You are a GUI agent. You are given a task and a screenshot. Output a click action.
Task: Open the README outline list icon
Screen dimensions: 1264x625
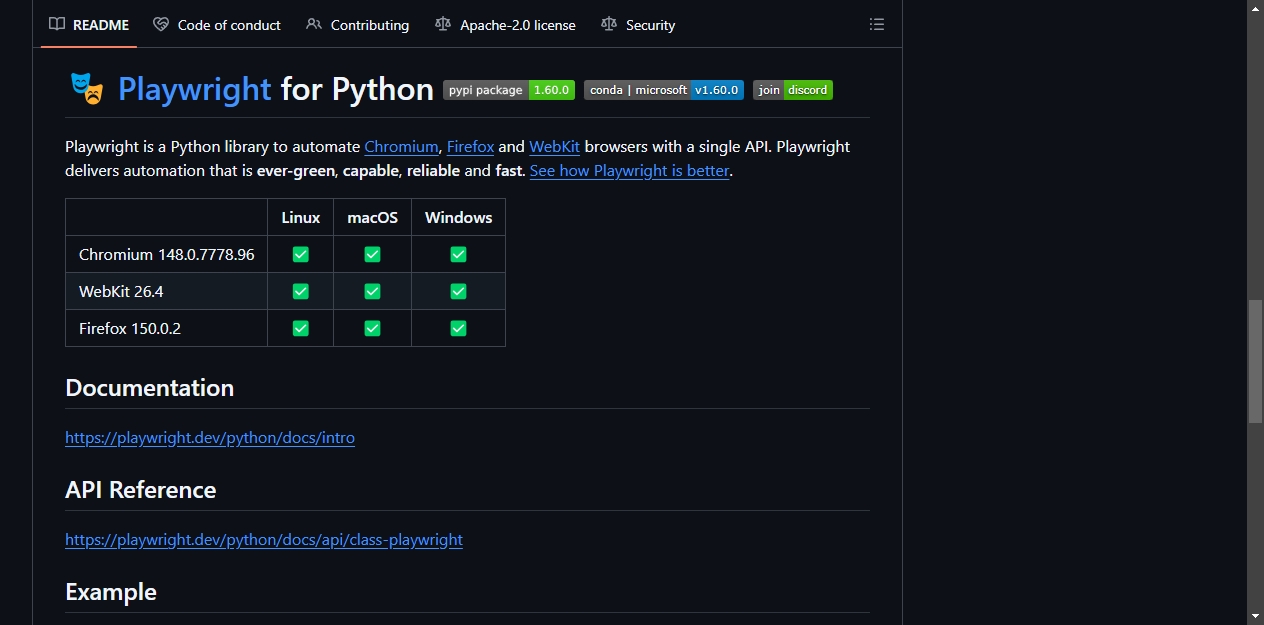[x=877, y=24]
